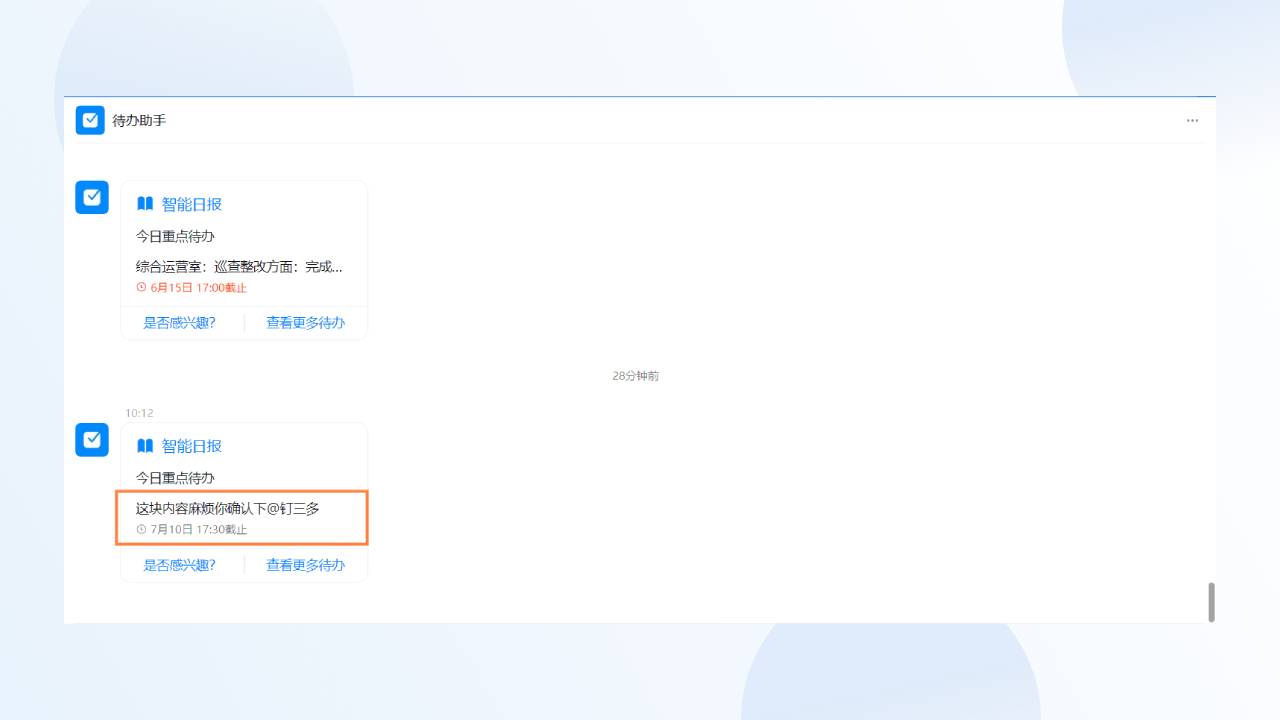This screenshot has width=1280, height=720.
Task: Click 是否感兴趣? in the 6月15日 card
Action: click(x=180, y=323)
